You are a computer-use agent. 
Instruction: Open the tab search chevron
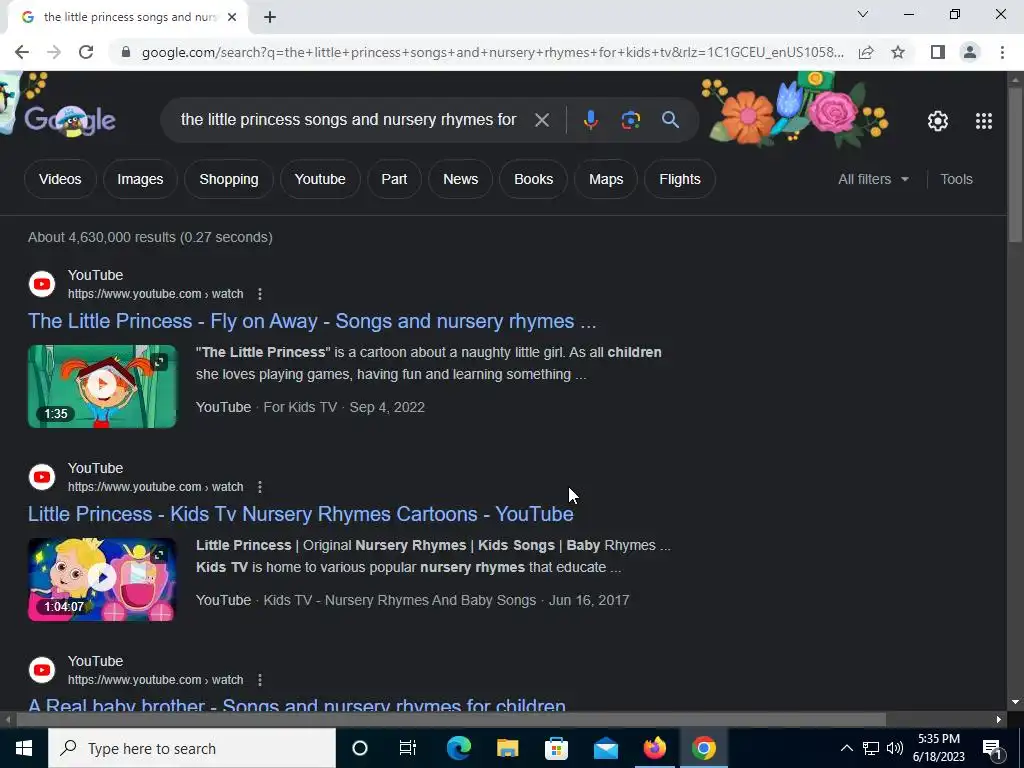click(x=863, y=14)
